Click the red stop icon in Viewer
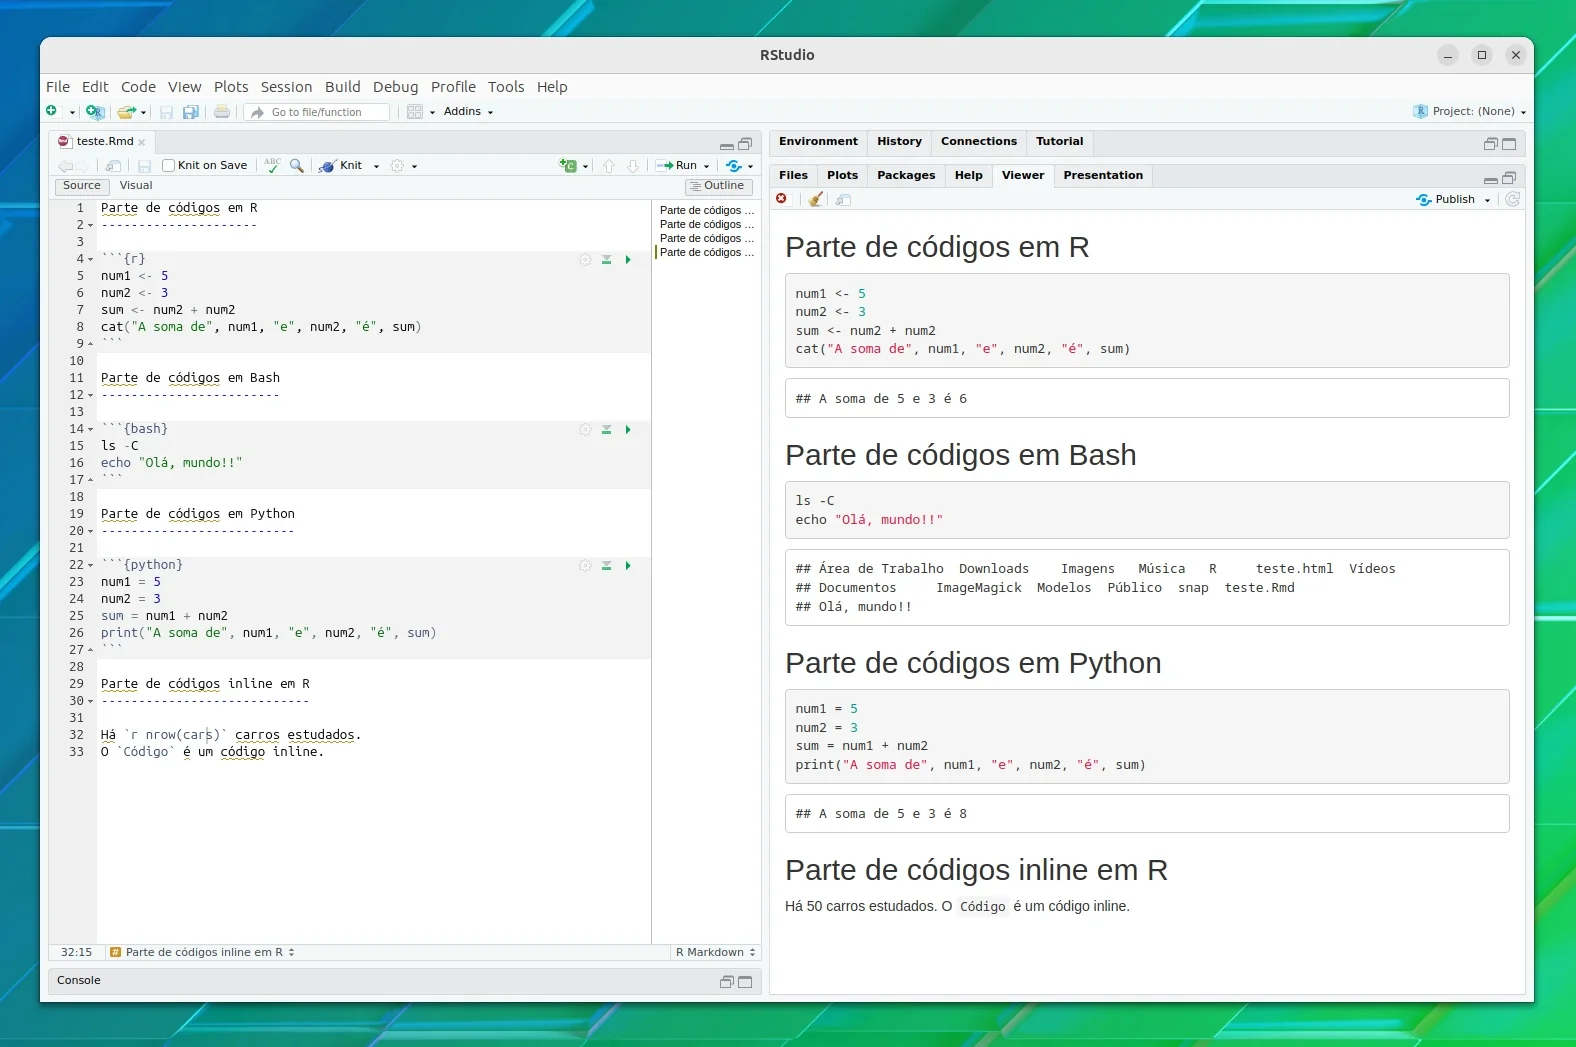This screenshot has height=1047, width=1576. [782, 199]
